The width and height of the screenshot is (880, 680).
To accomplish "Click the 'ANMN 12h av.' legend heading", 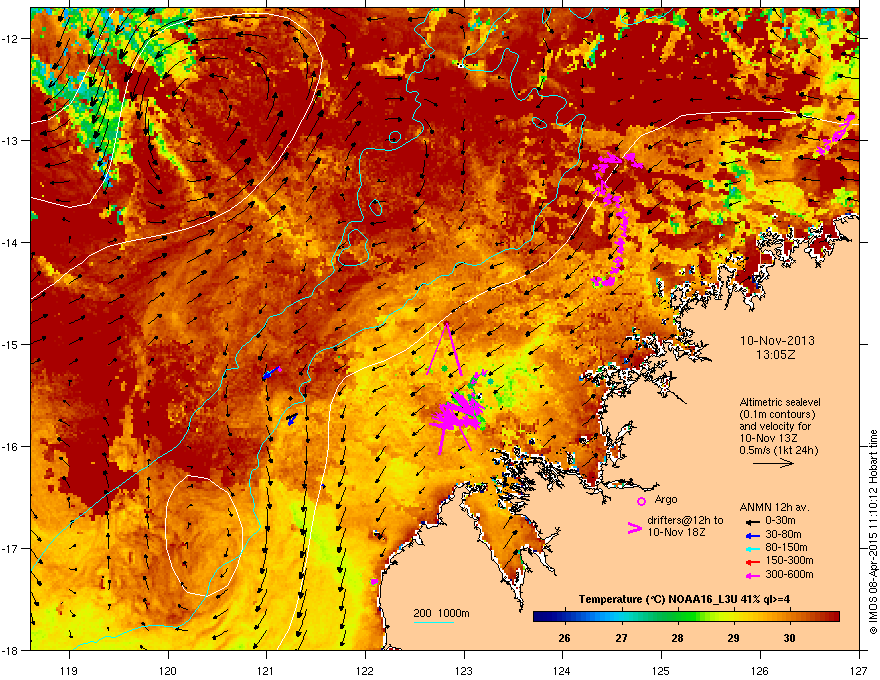I will (774, 507).
